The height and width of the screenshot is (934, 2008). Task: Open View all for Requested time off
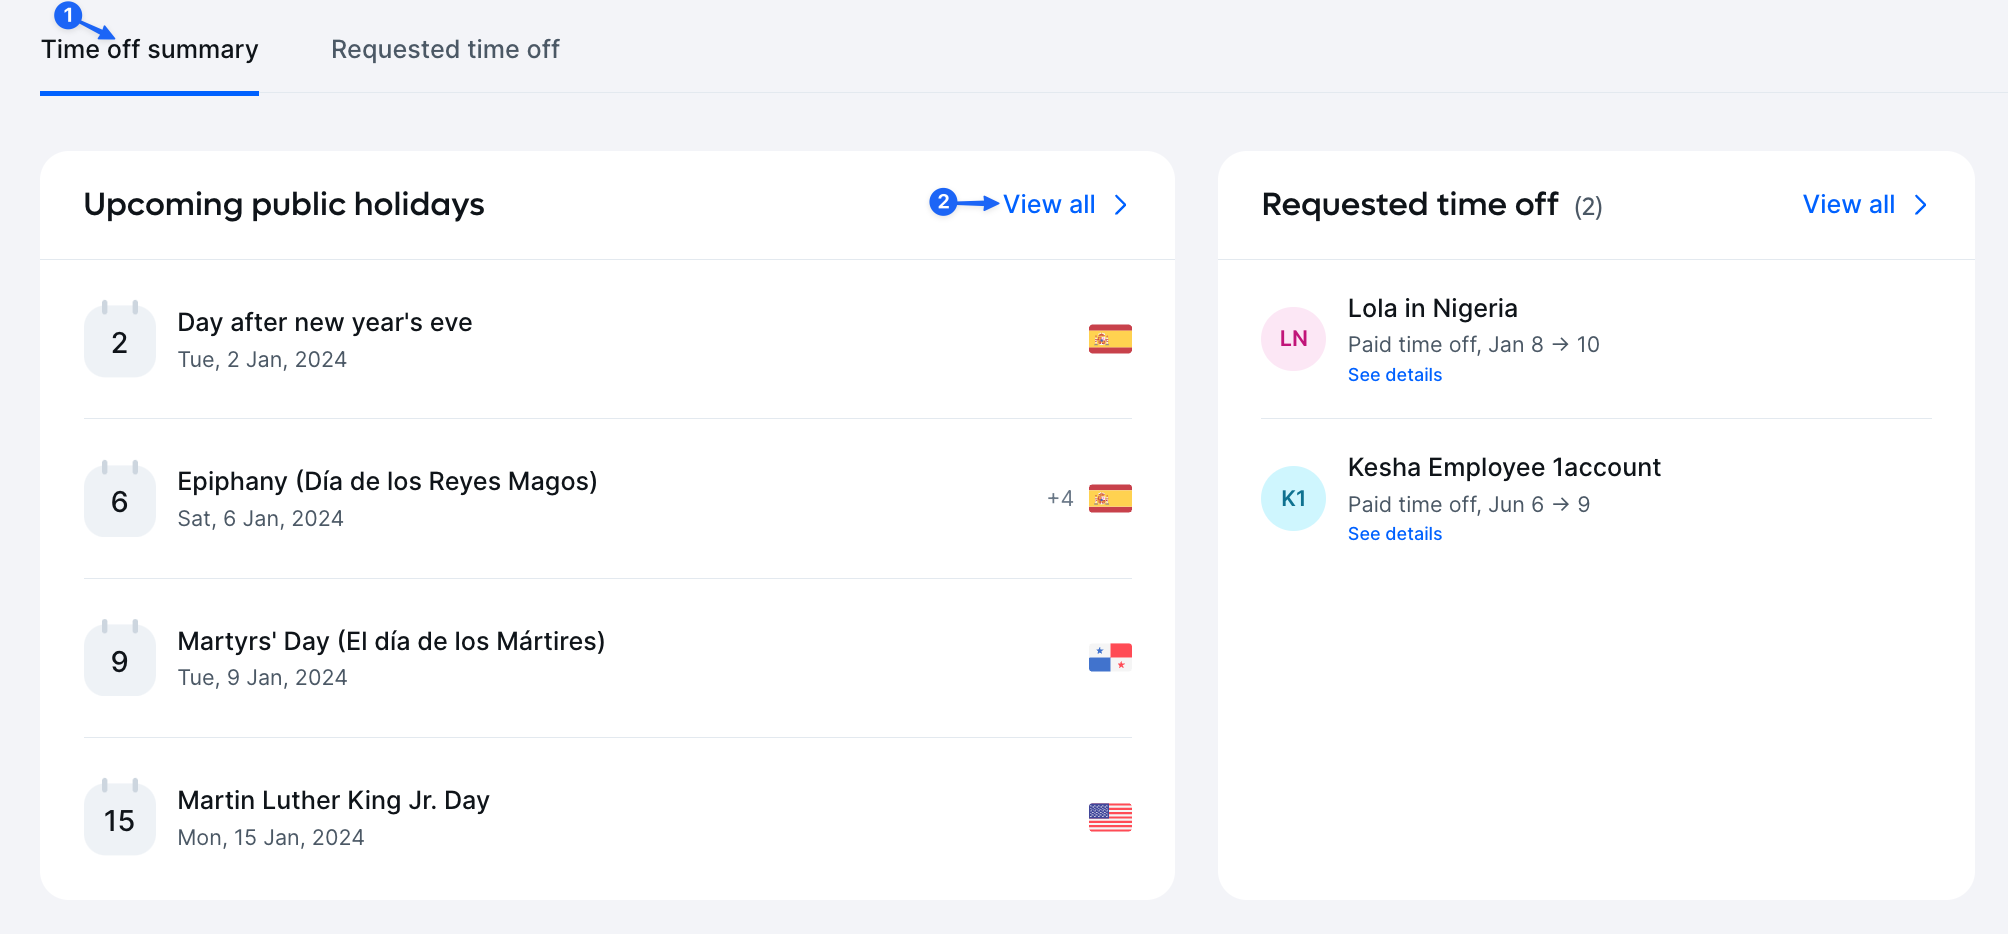pos(1848,205)
